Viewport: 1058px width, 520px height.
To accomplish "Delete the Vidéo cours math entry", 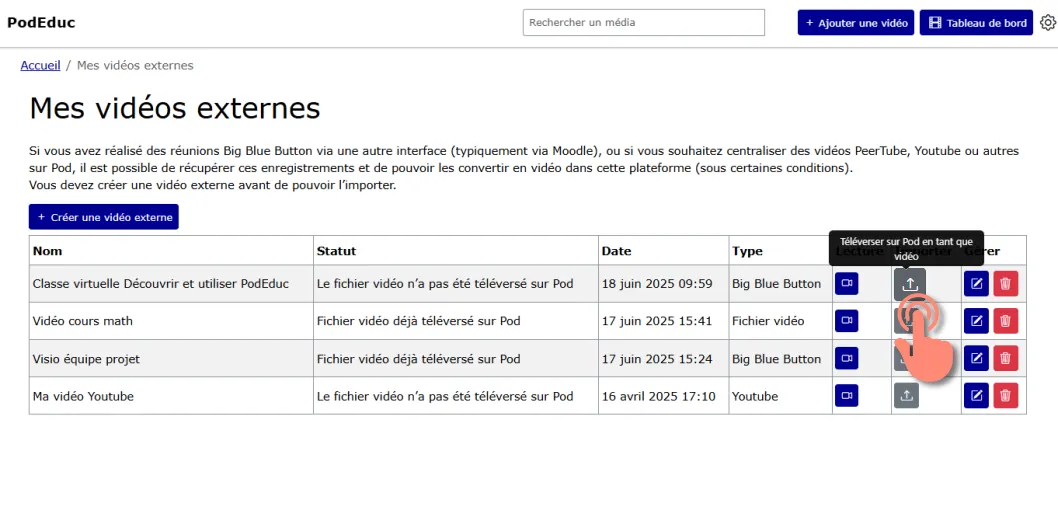I will 1005,321.
